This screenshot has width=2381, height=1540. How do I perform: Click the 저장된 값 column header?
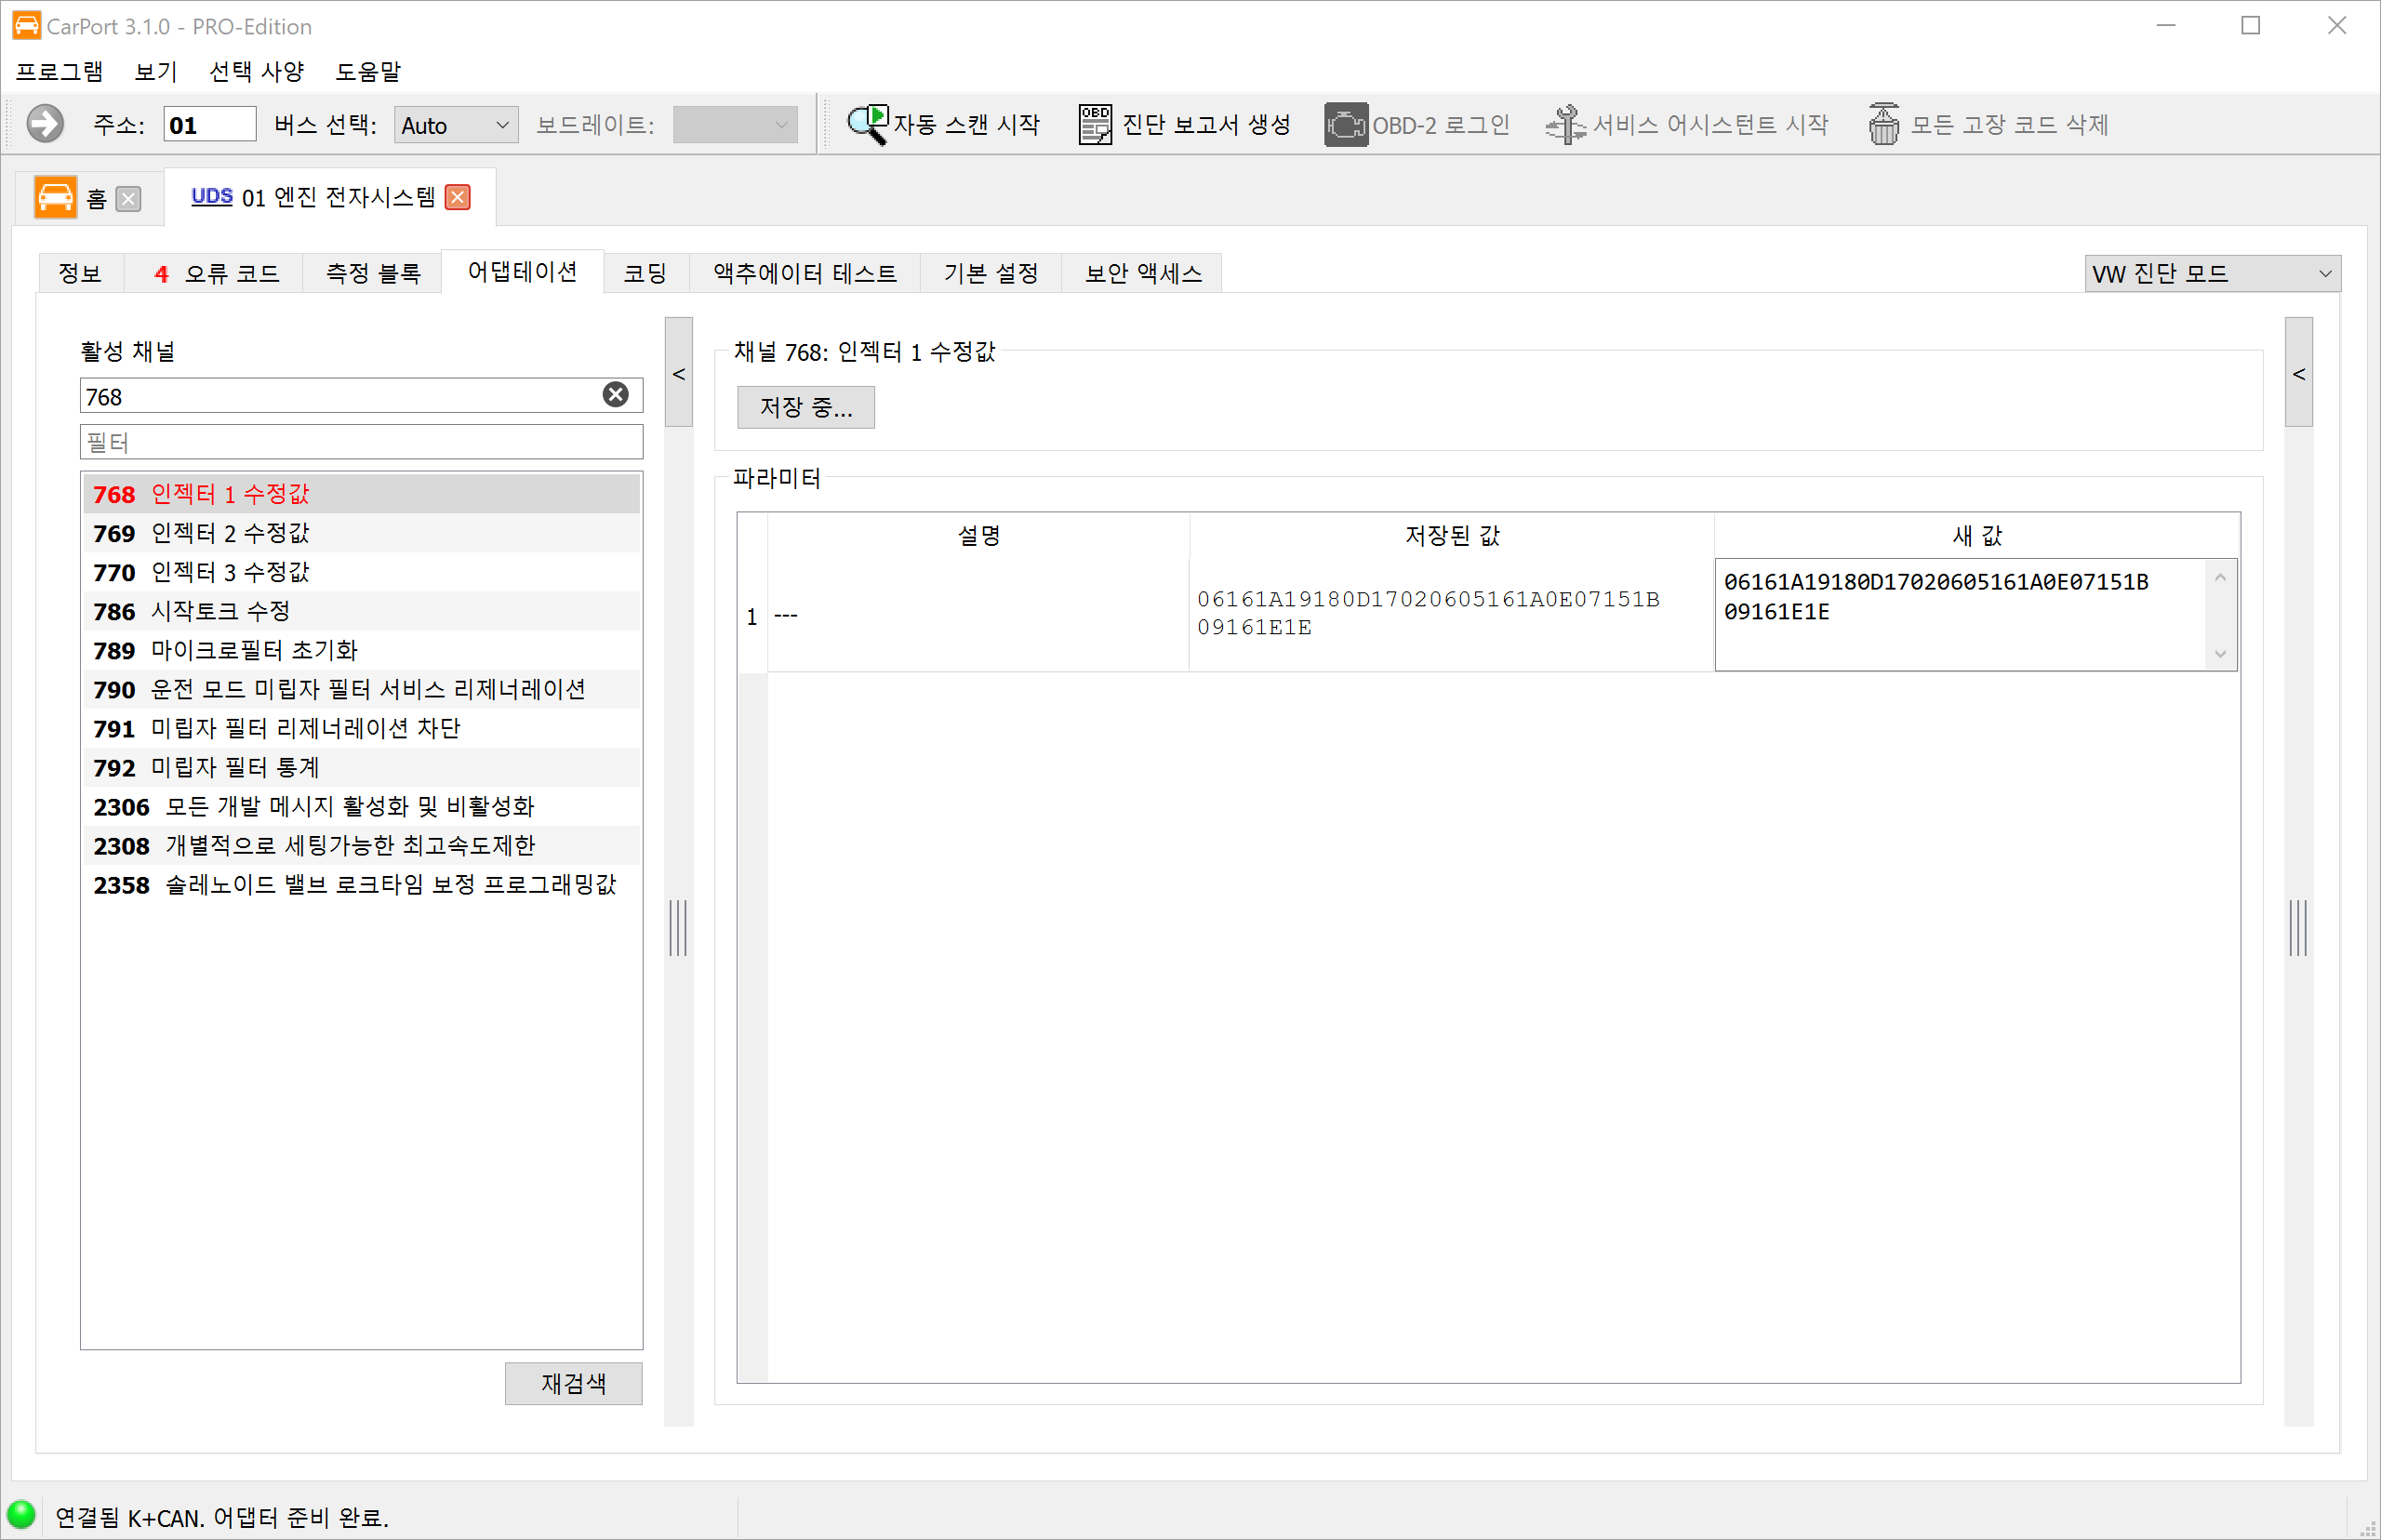1451,535
